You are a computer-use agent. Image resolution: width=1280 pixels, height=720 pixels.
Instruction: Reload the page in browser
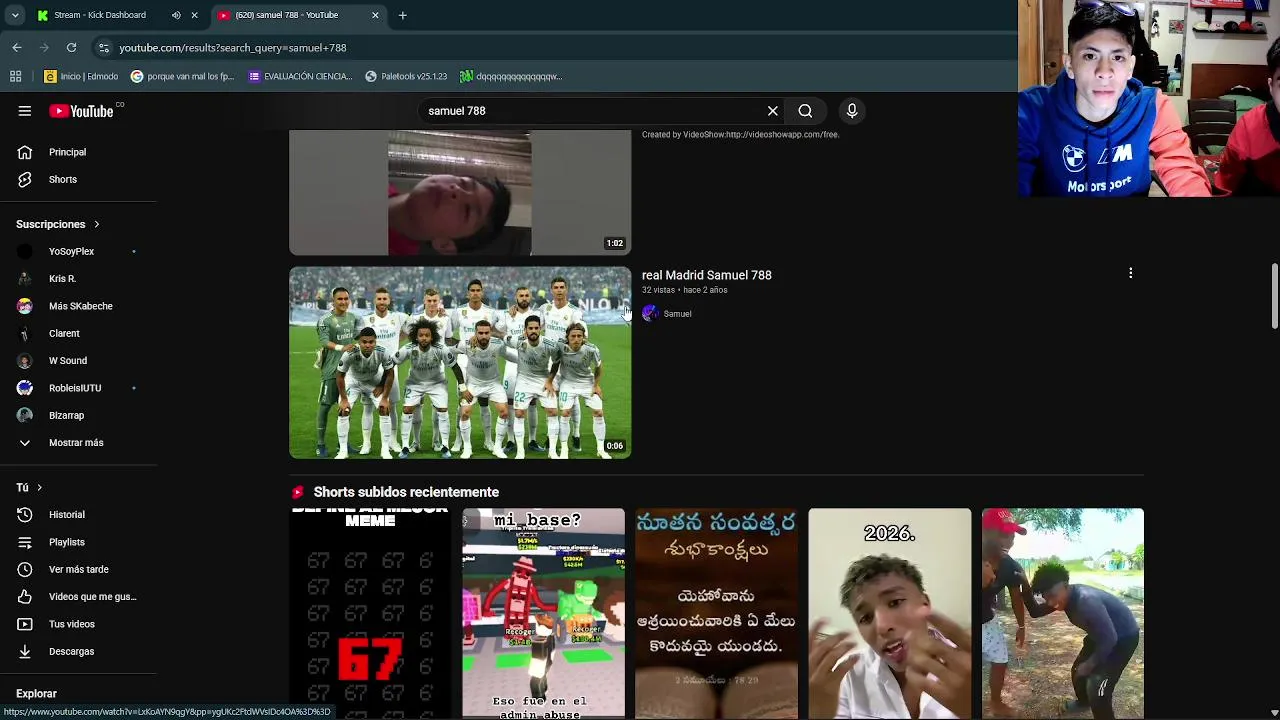71,47
